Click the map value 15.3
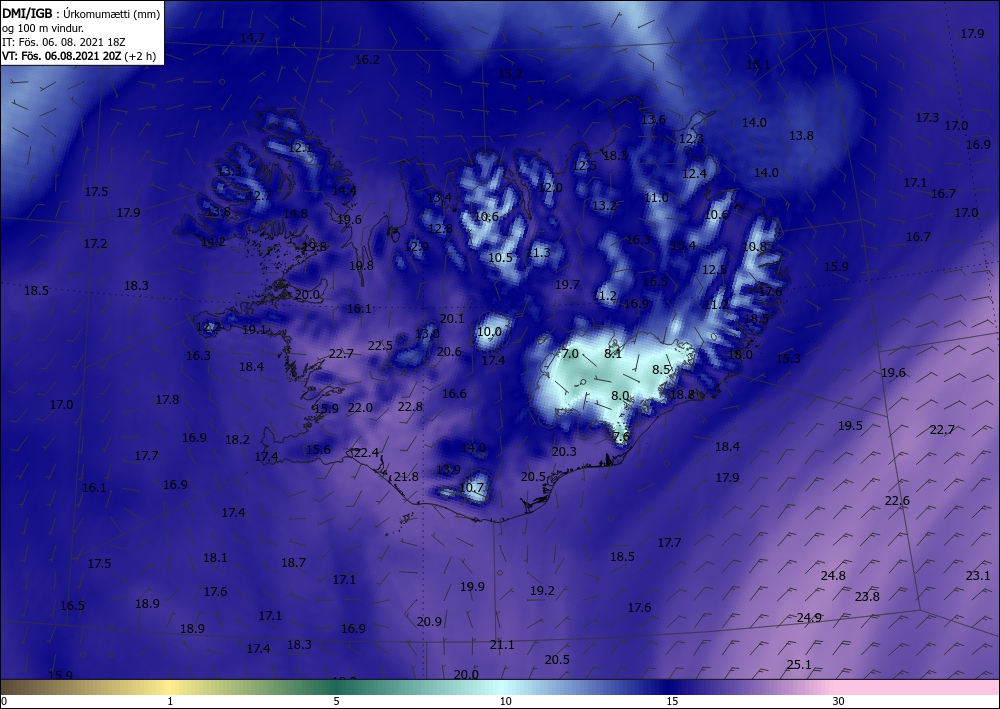The image size is (1000, 709). coord(788,358)
